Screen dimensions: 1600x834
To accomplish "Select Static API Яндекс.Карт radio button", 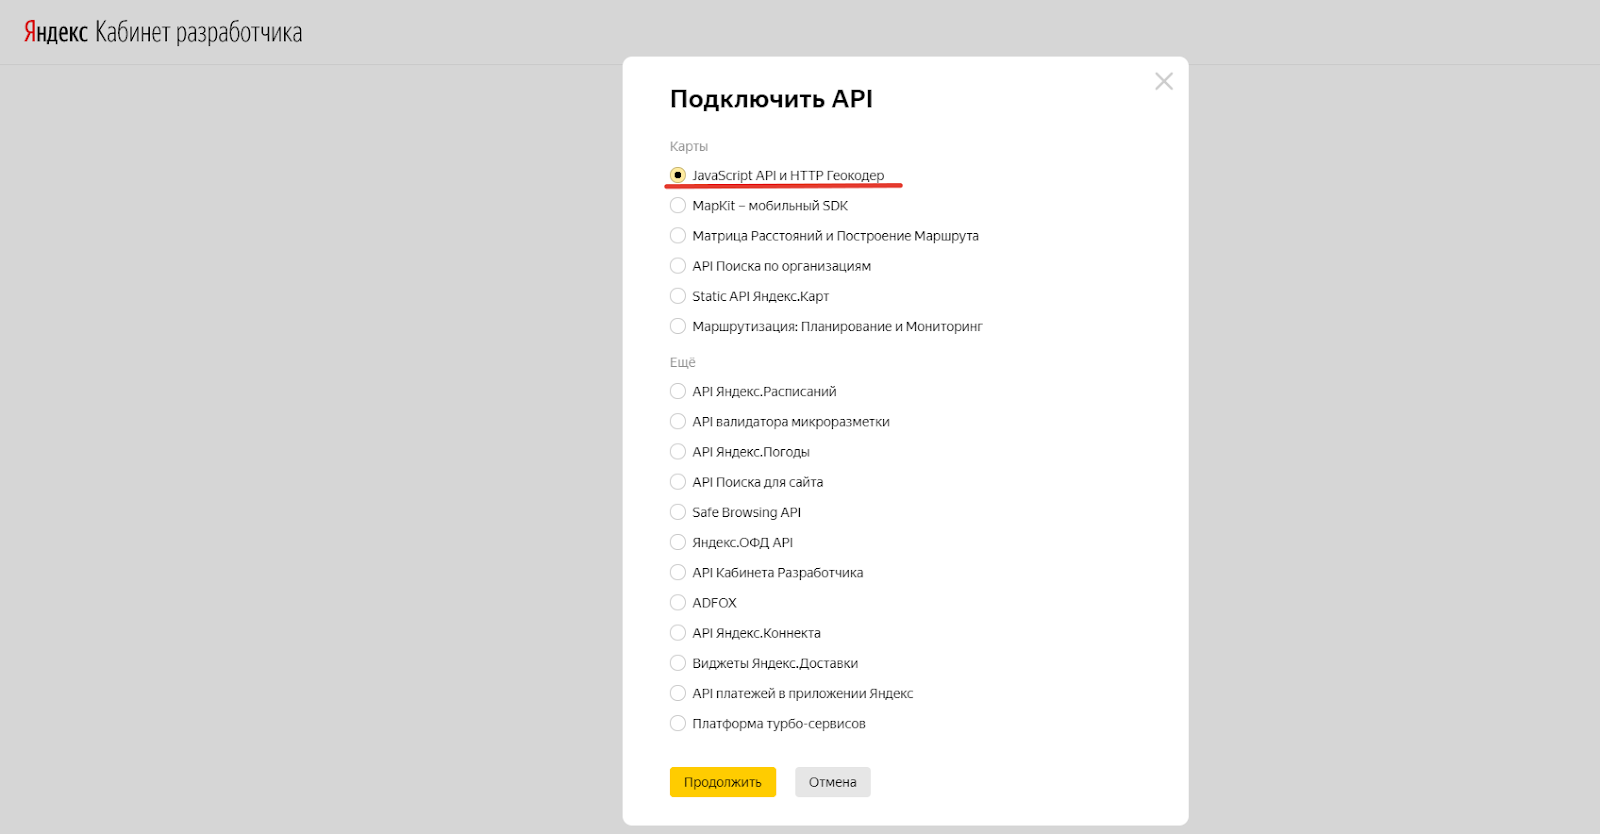I will click(678, 296).
